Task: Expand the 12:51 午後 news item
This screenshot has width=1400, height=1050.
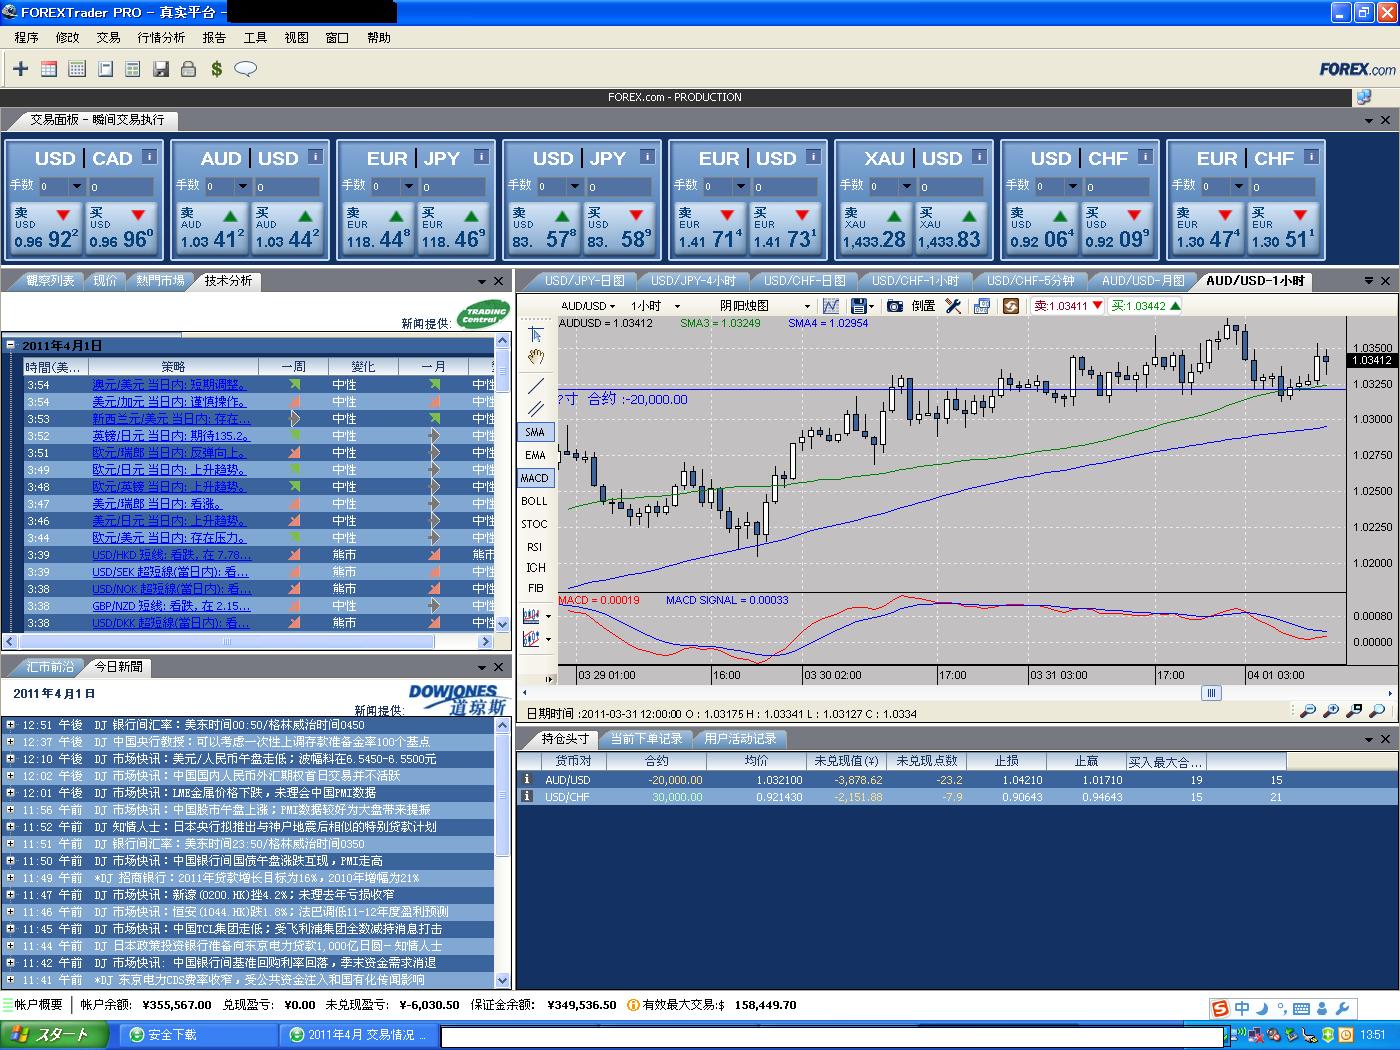Action: [x=10, y=725]
